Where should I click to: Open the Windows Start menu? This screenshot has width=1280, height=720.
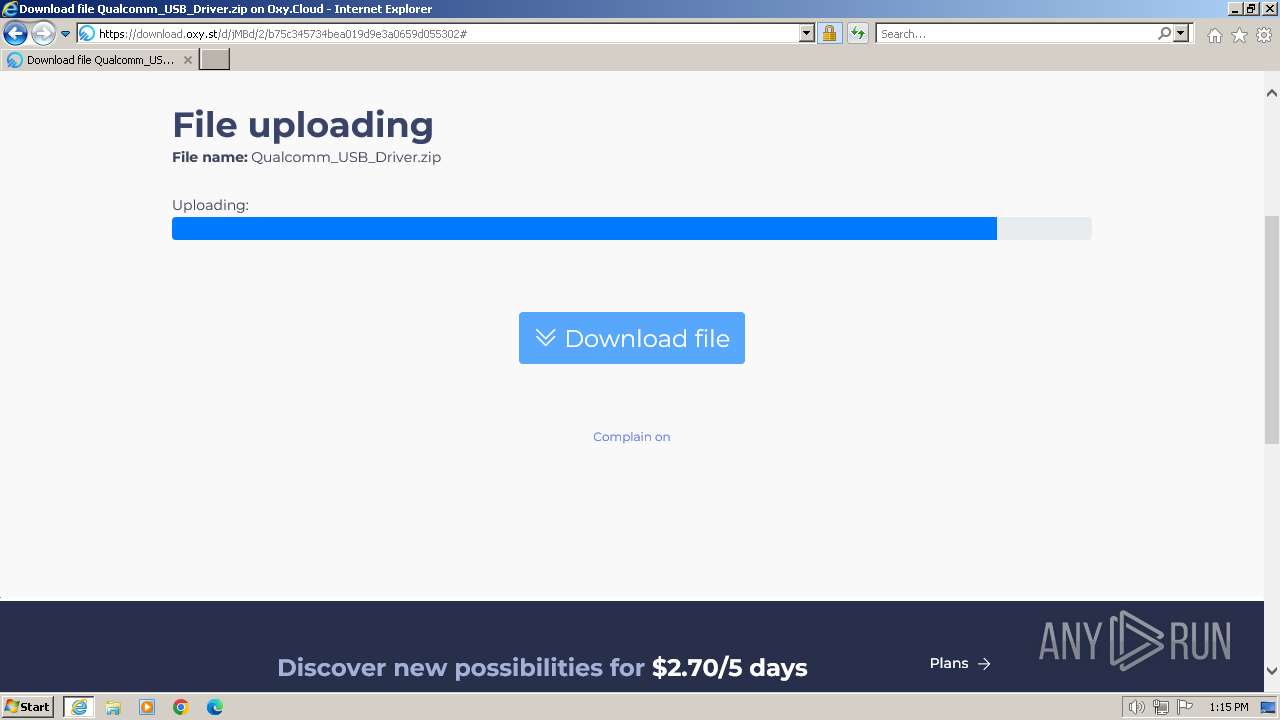click(27, 707)
